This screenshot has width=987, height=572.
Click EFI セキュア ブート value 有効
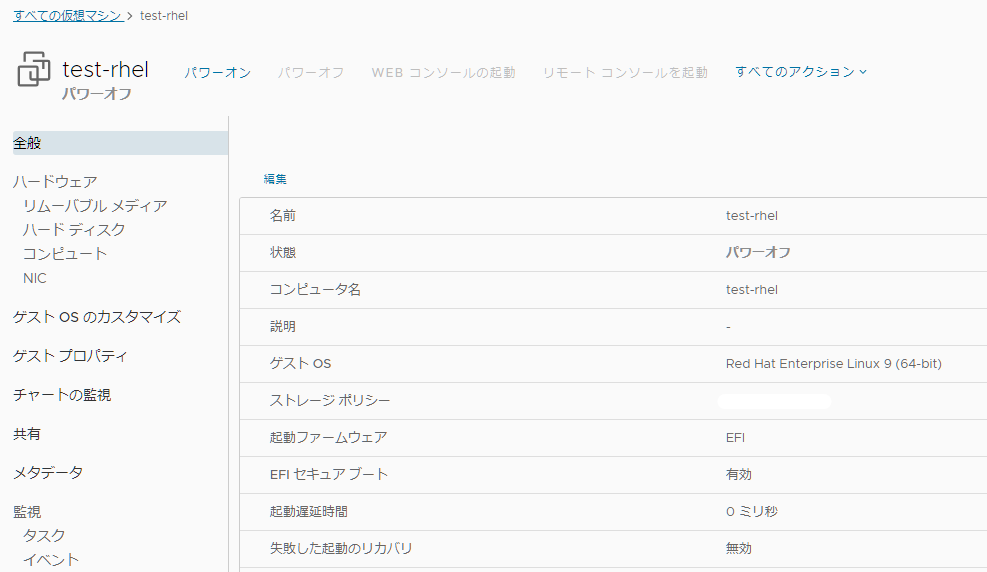tap(738, 474)
